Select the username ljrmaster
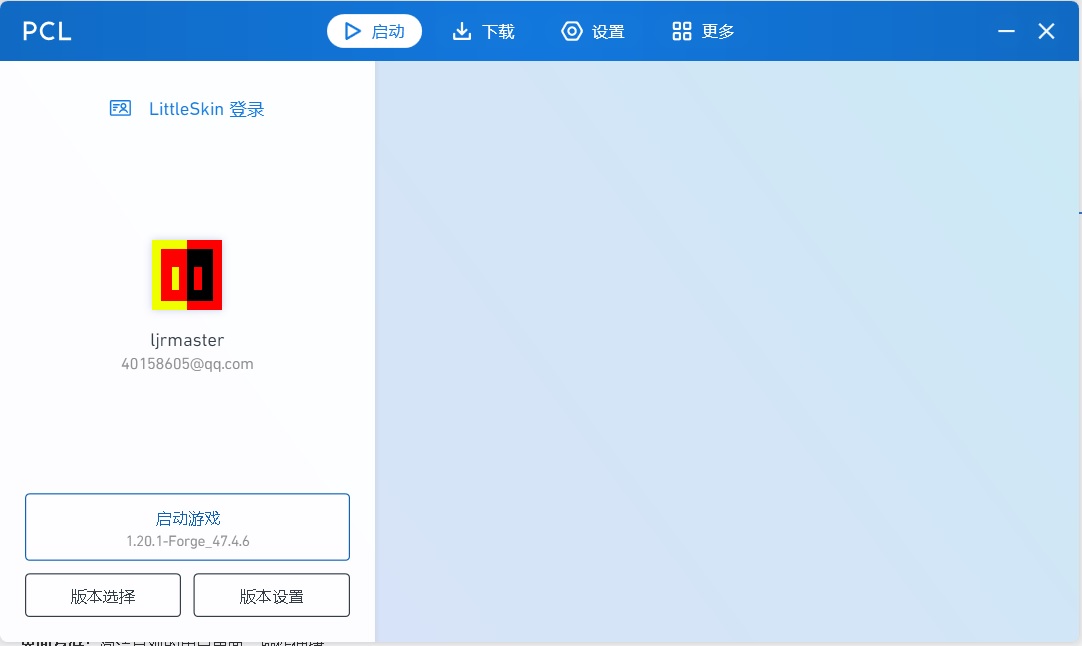1082x646 pixels. point(187,340)
